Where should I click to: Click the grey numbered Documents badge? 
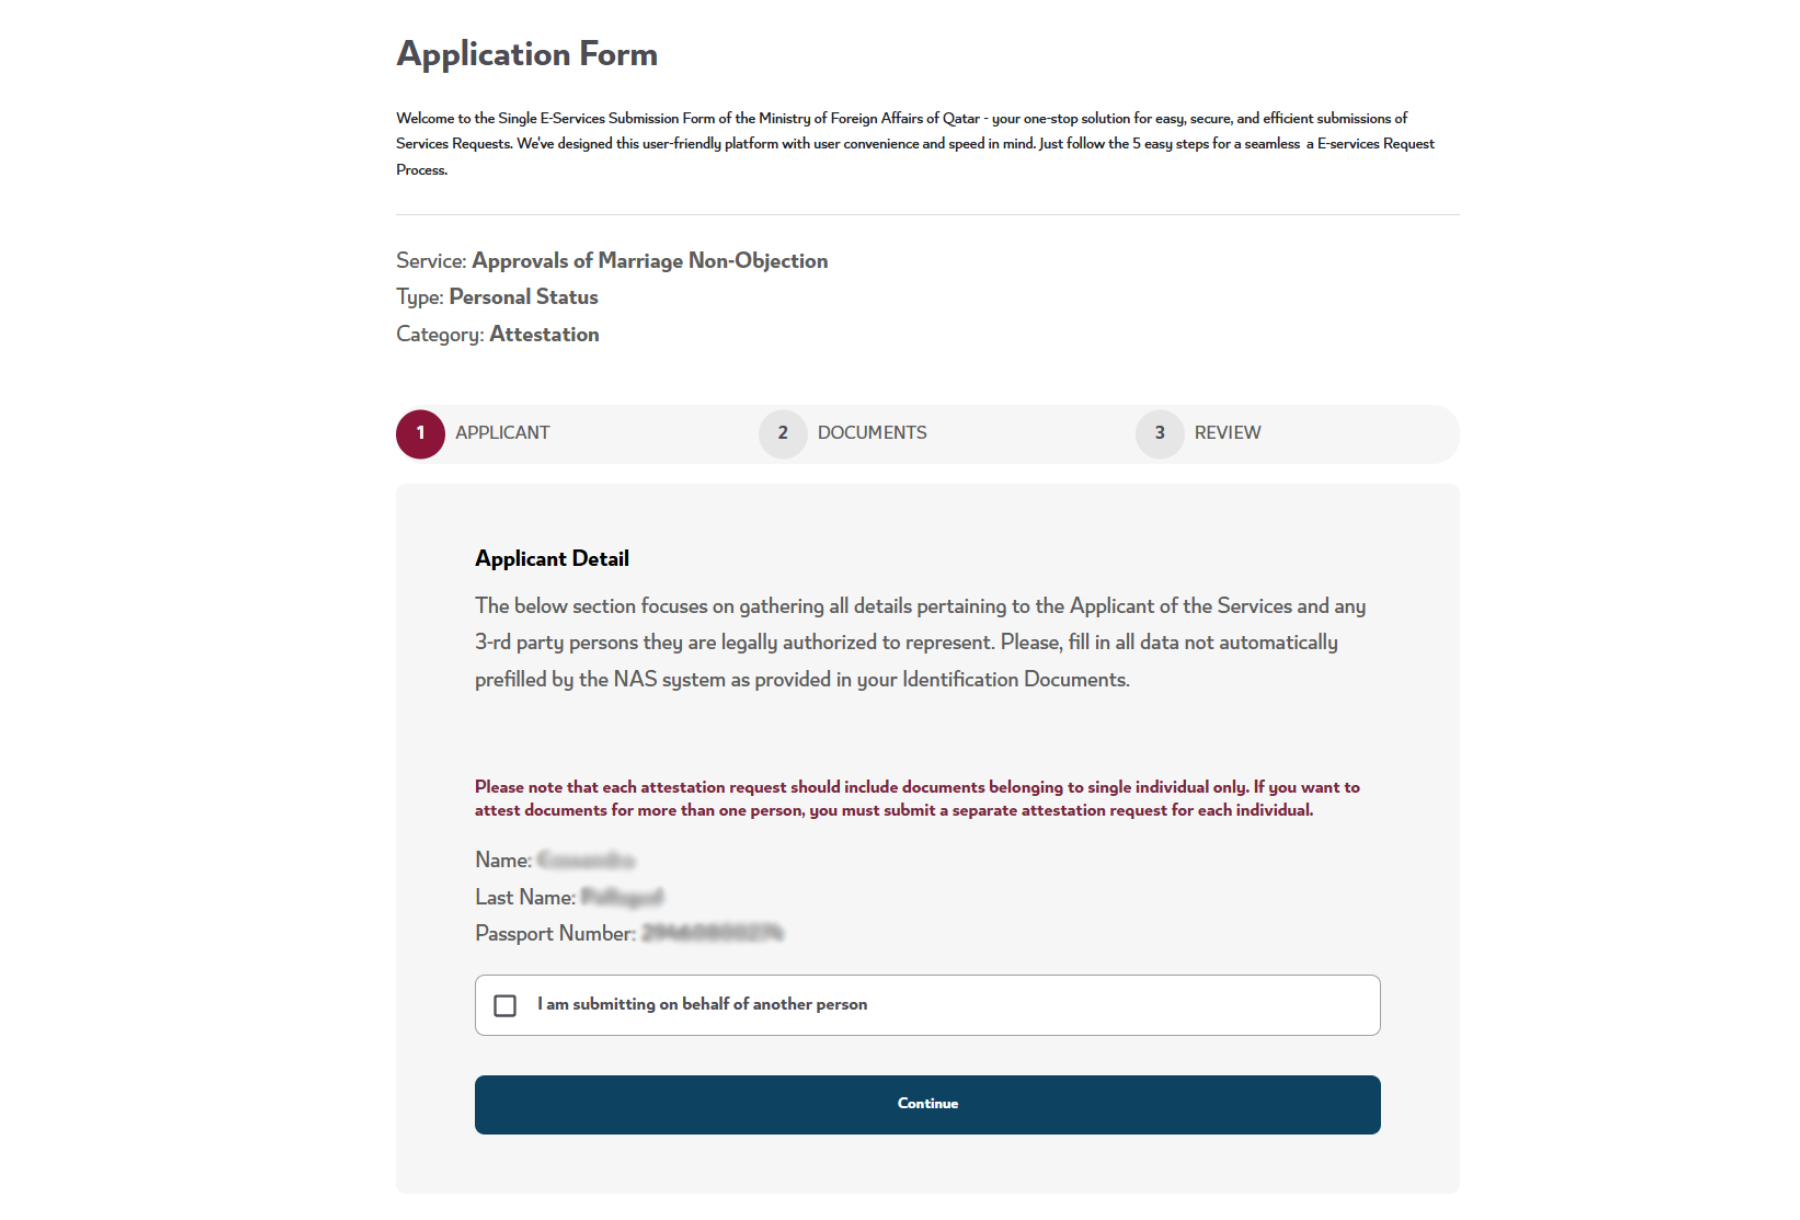click(x=783, y=433)
